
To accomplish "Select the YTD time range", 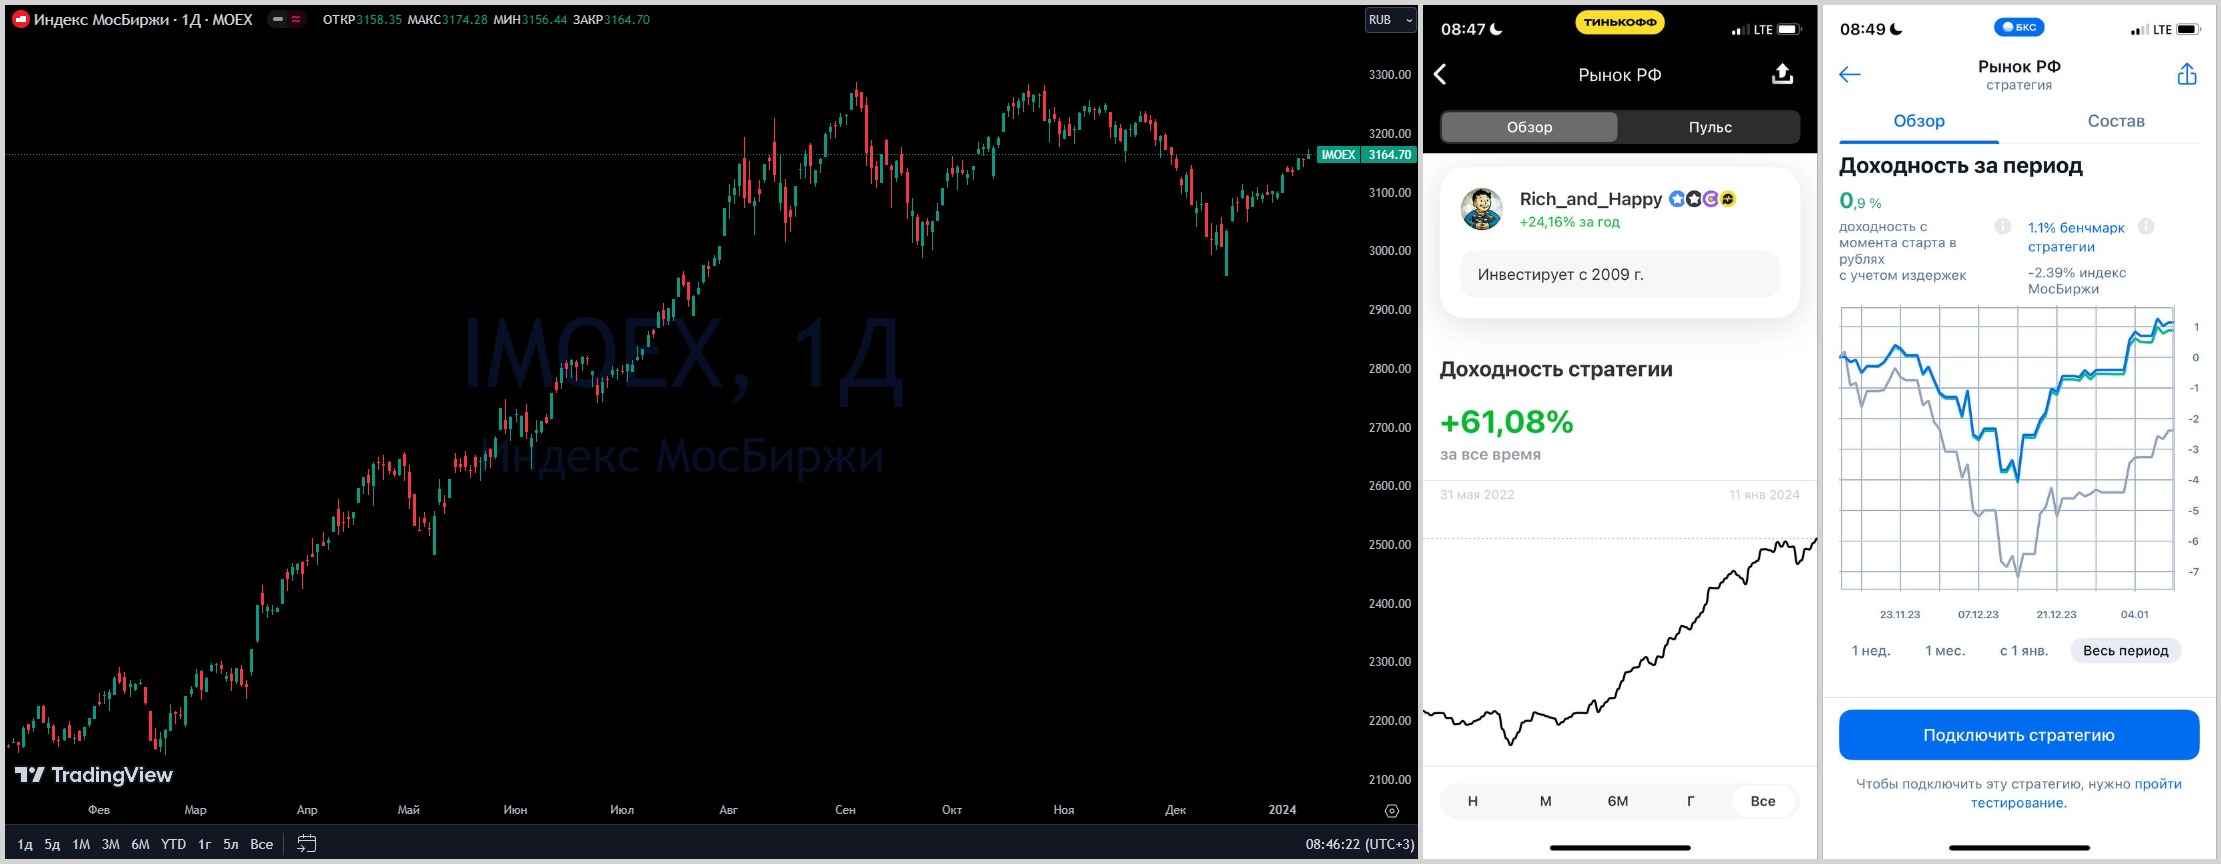I will click(x=174, y=844).
